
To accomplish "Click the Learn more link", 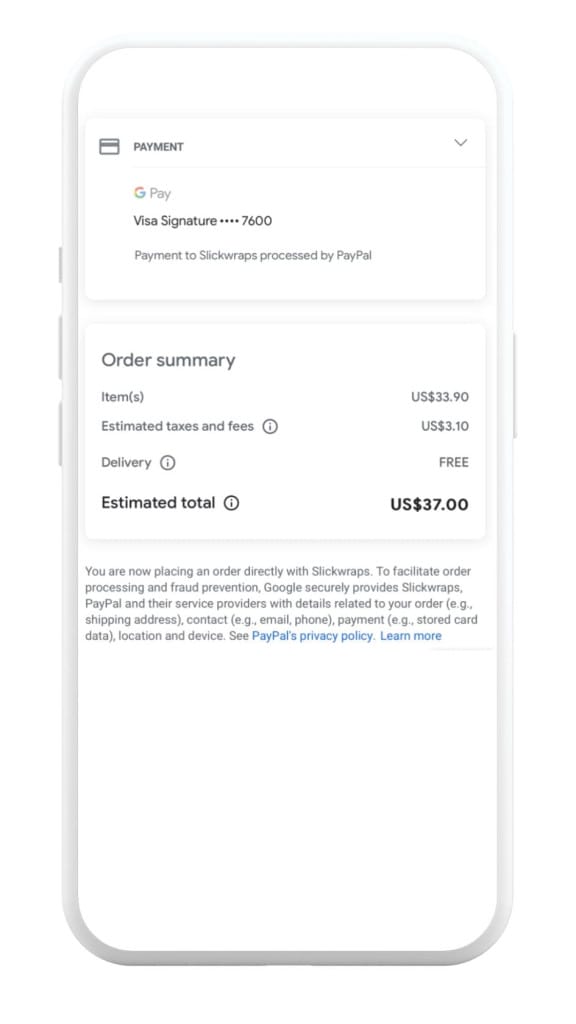I will (x=411, y=635).
